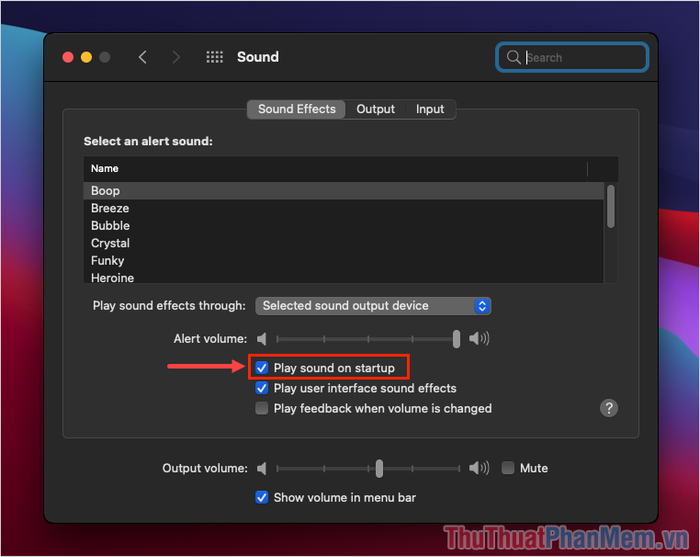Select the Heroine alert sound

pos(343,277)
